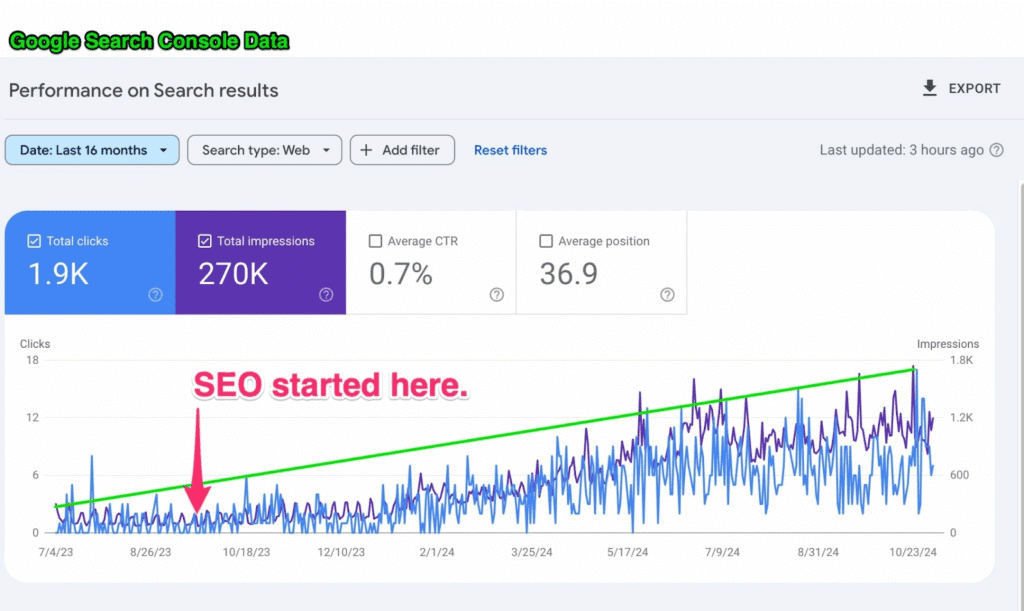The height and width of the screenshot is (611, 1024).
Task: Uncheck the Total impressions checkbox
Action: click(x=205, y=241)
